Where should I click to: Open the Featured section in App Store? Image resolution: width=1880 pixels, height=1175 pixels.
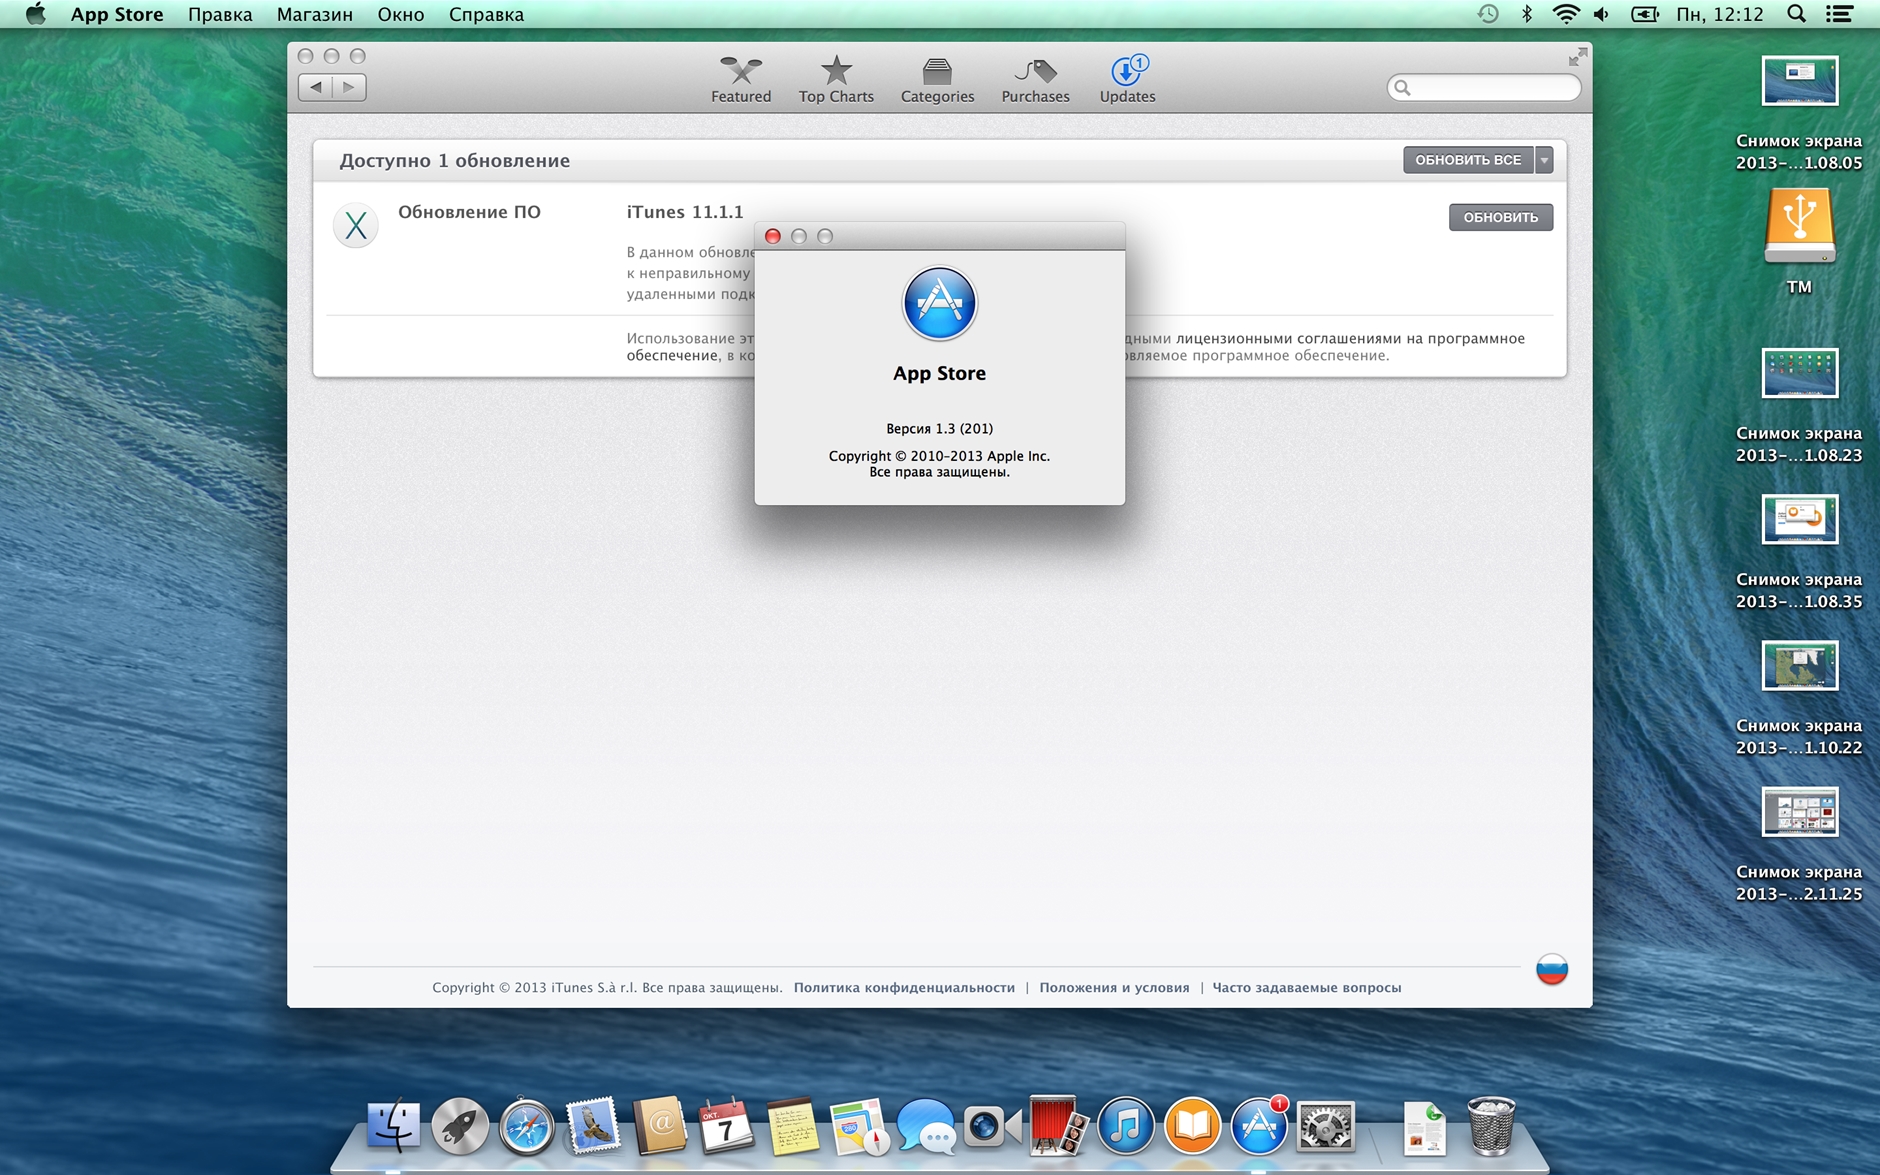pyautogui.click(x=740, y=79)
